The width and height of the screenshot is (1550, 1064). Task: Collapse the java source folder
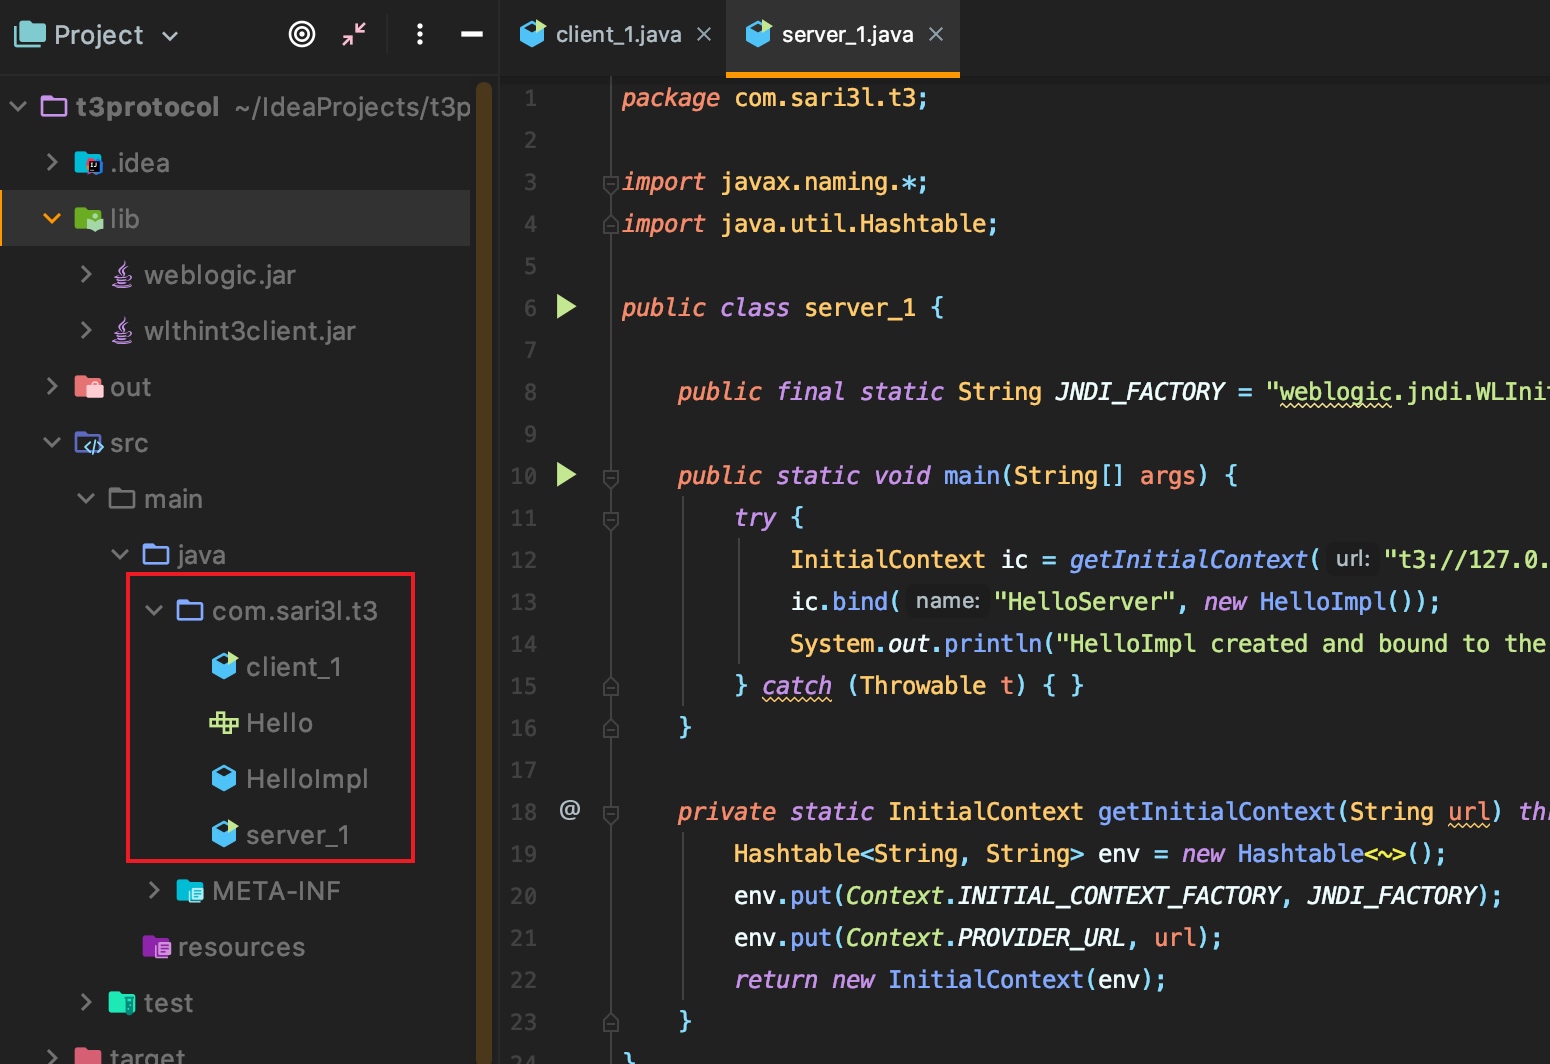(120, 554)
